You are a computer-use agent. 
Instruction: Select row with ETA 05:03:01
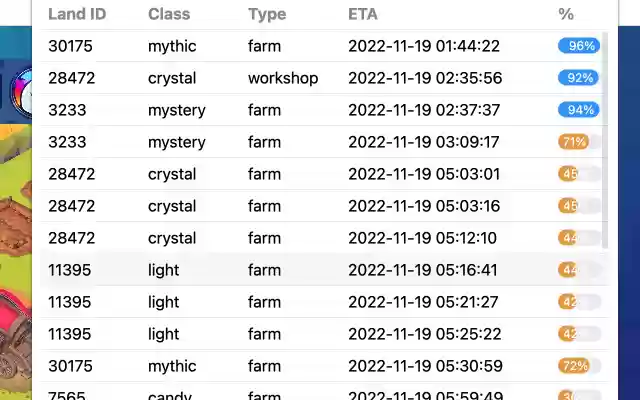(324, 174)
